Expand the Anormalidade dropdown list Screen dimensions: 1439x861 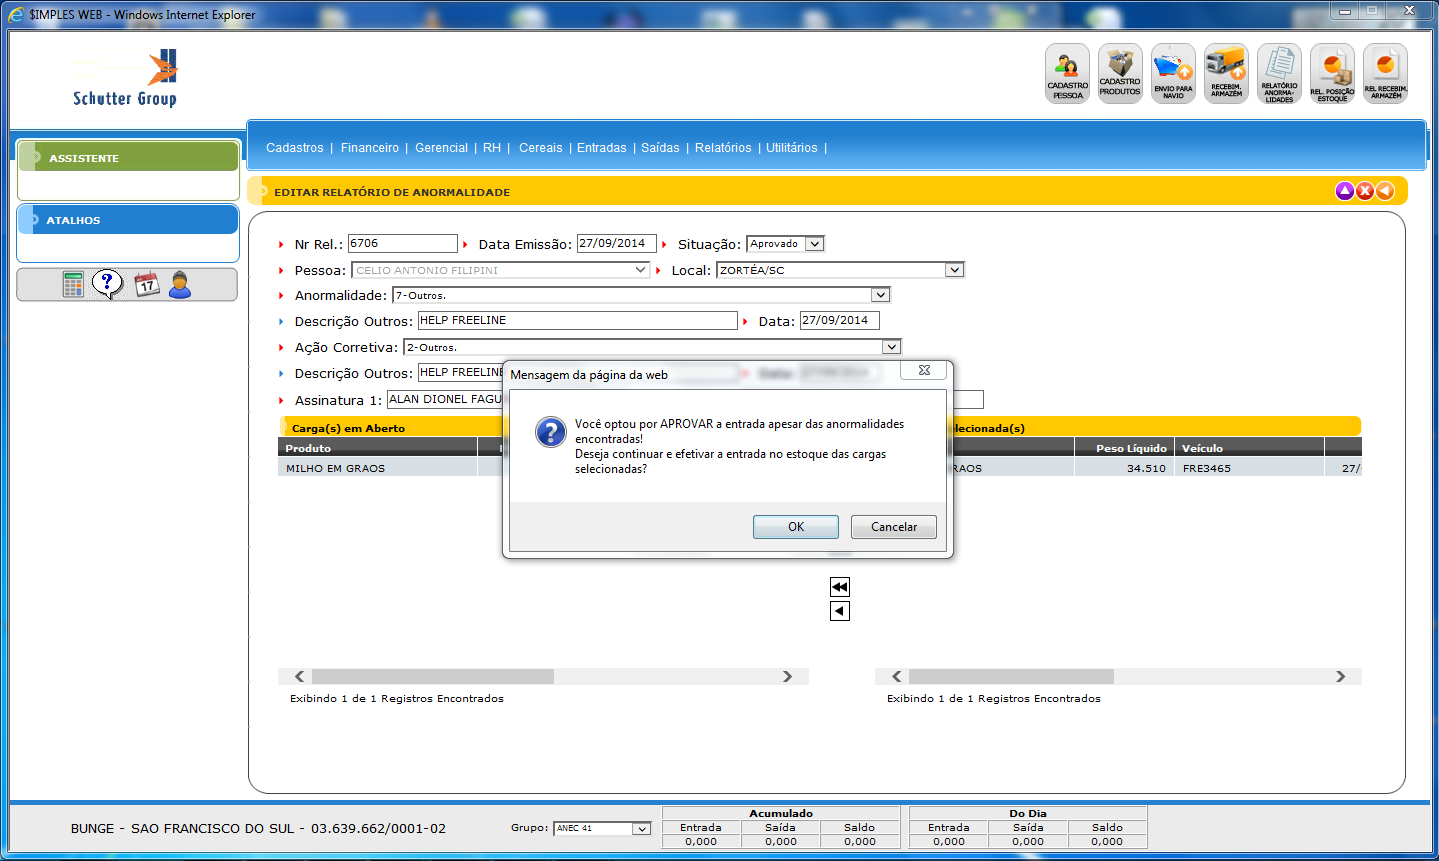(x=880, y=295)
